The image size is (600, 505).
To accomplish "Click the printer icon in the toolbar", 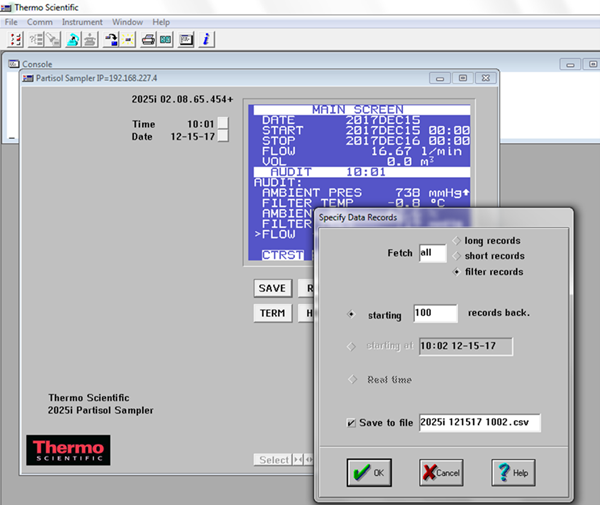I will point(148,40).
